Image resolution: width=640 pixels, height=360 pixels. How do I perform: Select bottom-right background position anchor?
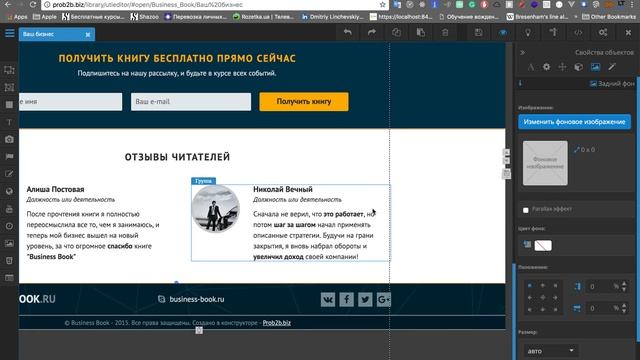[x=555, y=309]
